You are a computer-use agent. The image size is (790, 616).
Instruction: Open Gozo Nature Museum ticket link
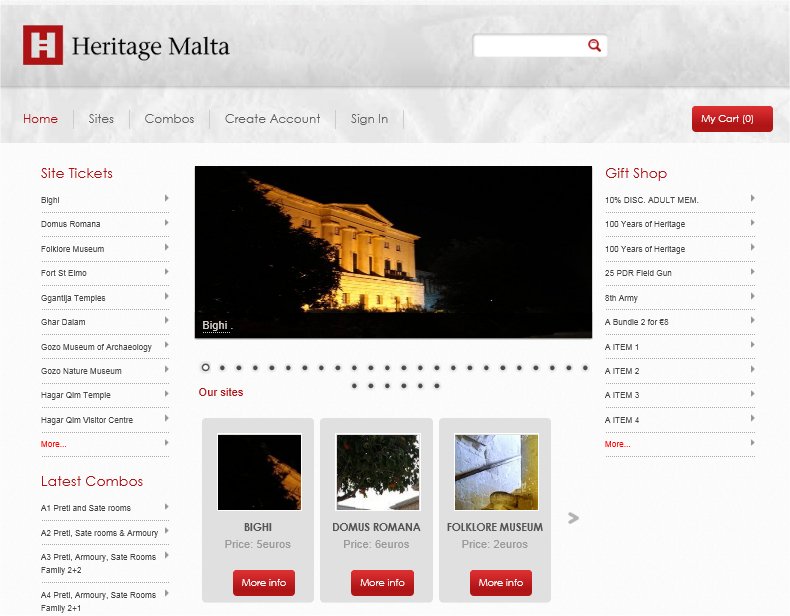pos(81,371)
